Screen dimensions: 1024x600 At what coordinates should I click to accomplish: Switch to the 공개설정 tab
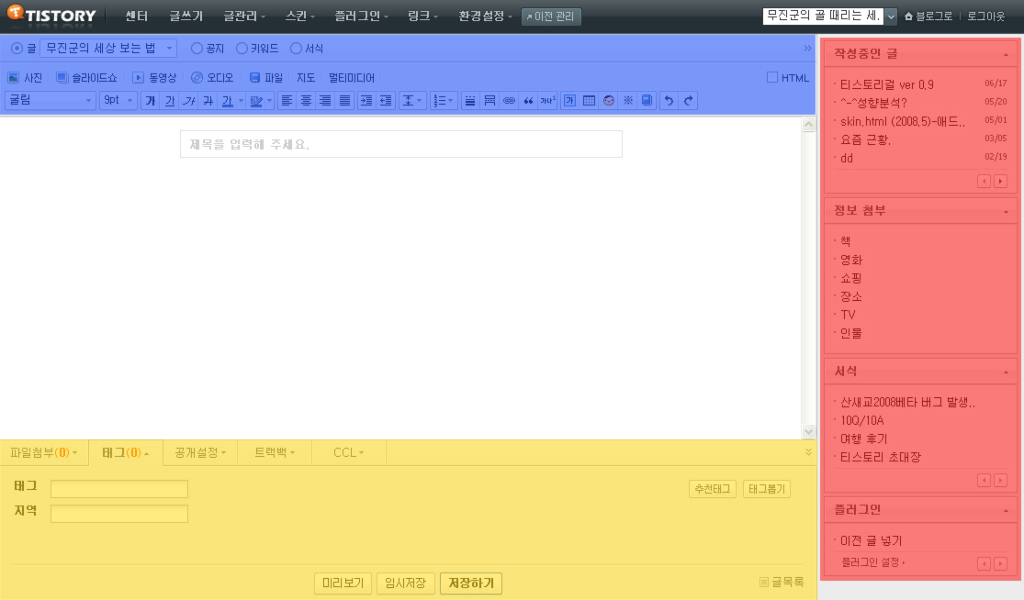pos(200,452)
